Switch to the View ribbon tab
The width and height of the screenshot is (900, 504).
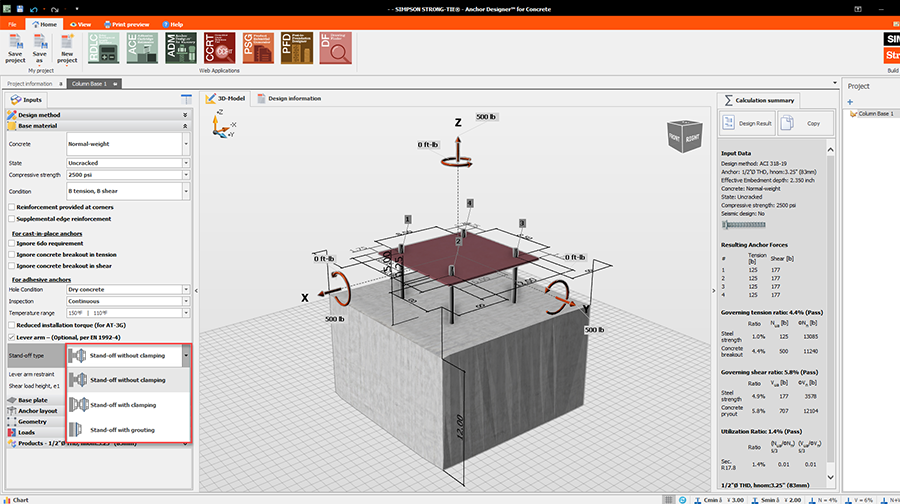(x=81, y=24)
